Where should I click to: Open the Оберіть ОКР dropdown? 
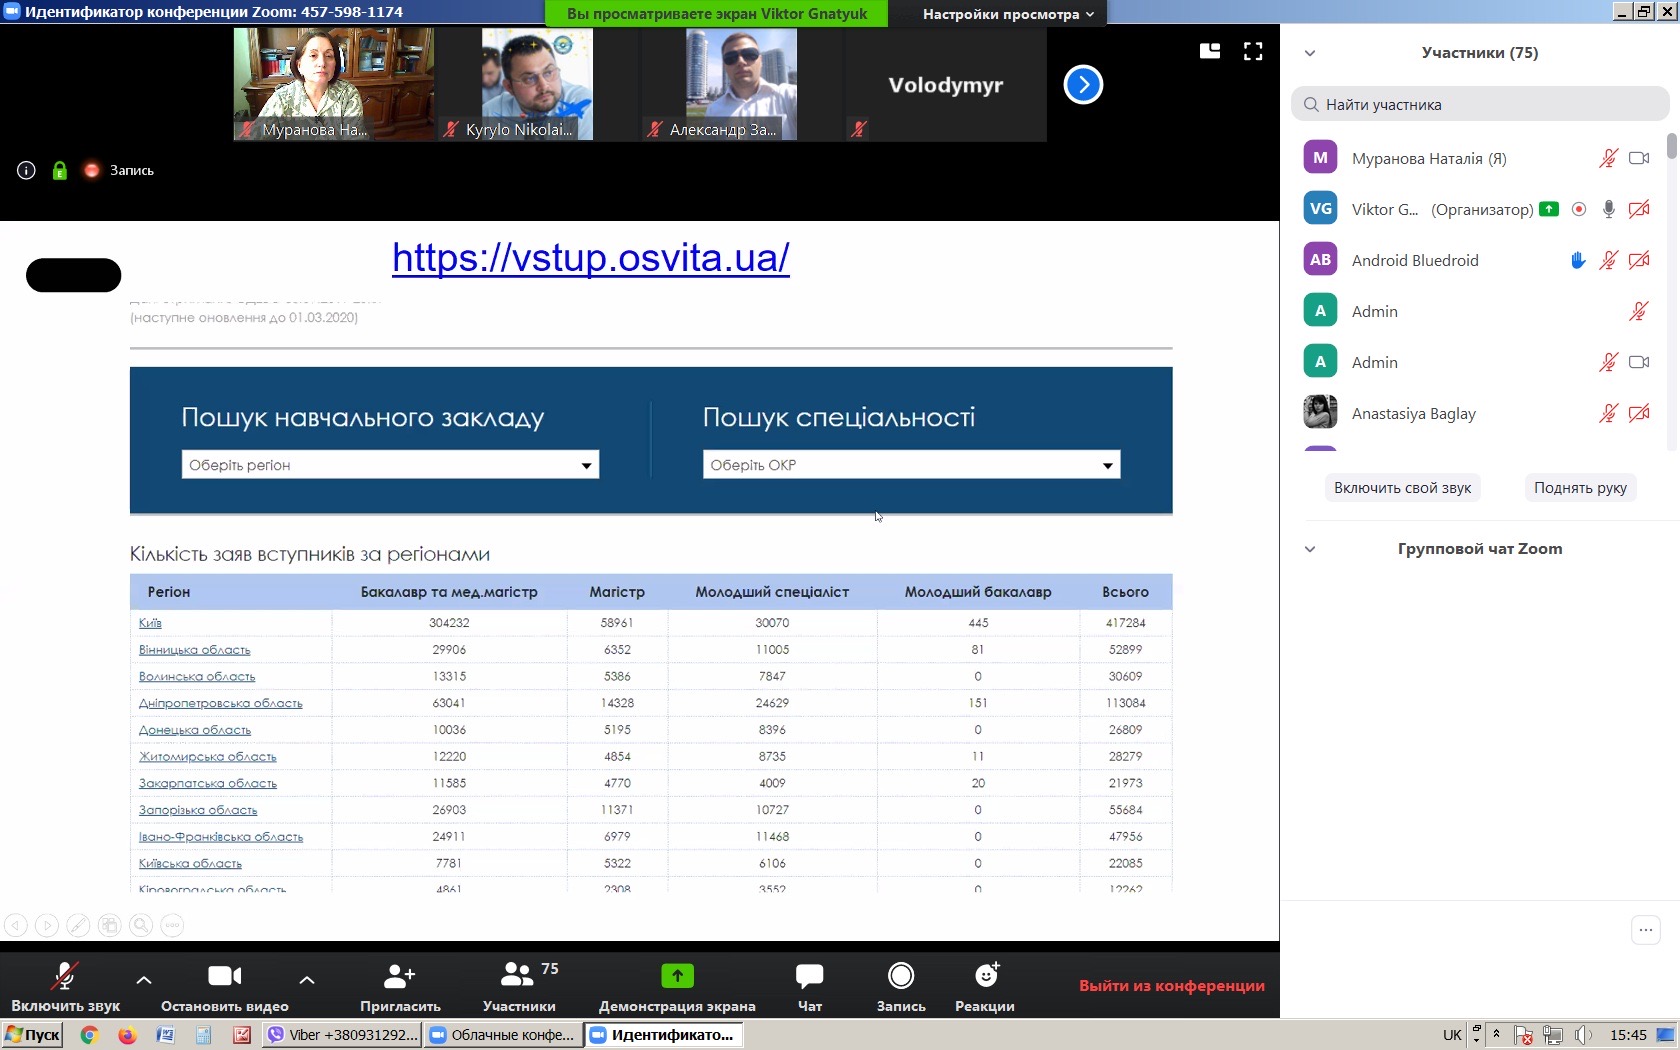coord(911,465)
